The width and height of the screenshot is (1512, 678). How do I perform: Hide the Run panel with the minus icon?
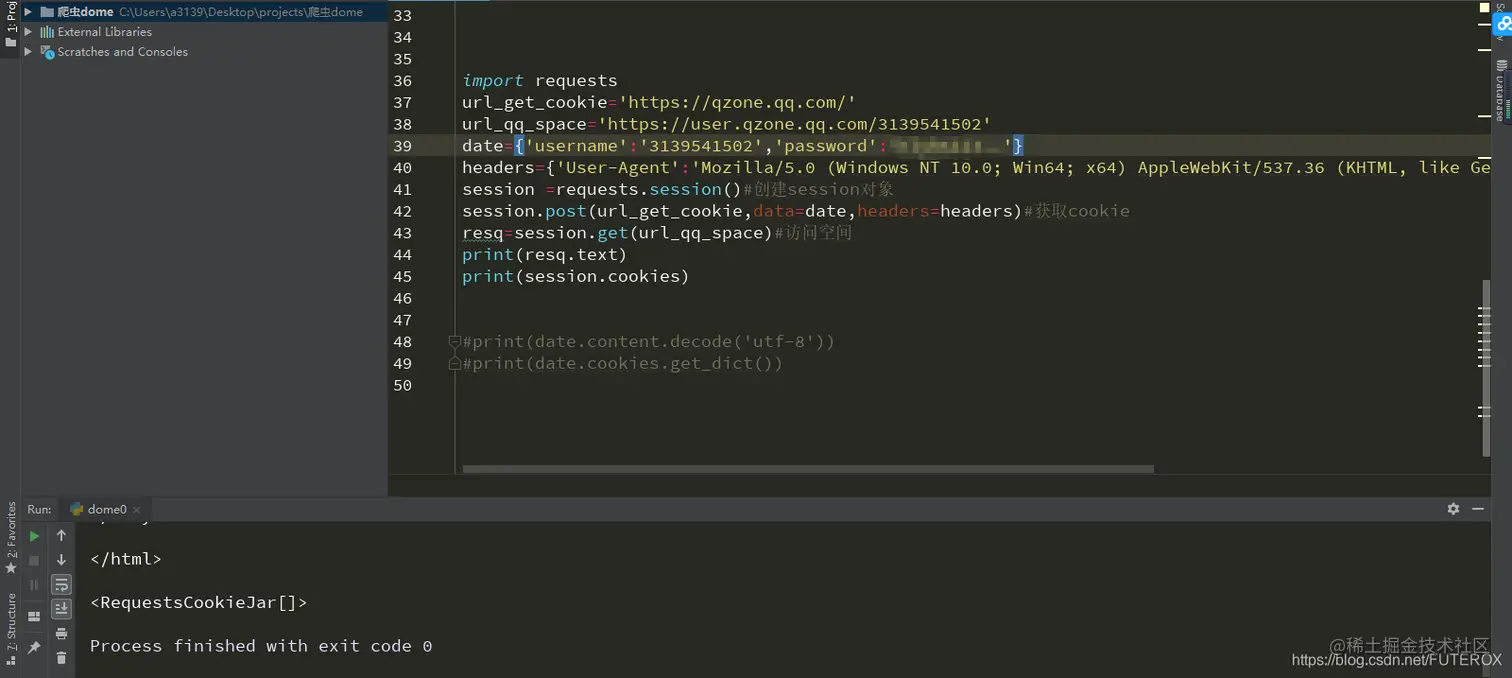(x=1478, y=509)
